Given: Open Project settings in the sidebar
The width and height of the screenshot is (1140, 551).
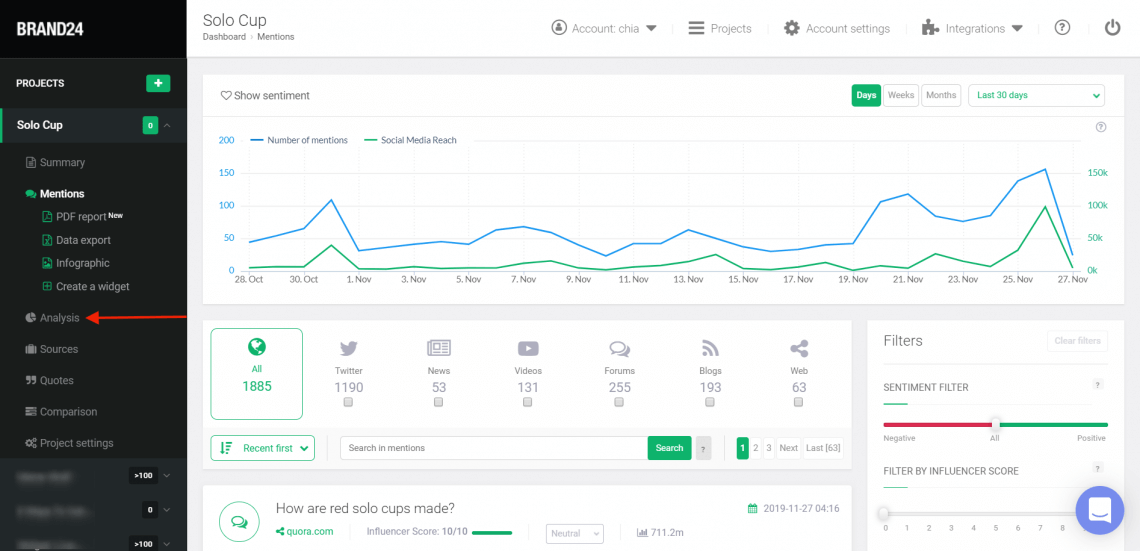Looking at the screenshot, I should point(69,443).
